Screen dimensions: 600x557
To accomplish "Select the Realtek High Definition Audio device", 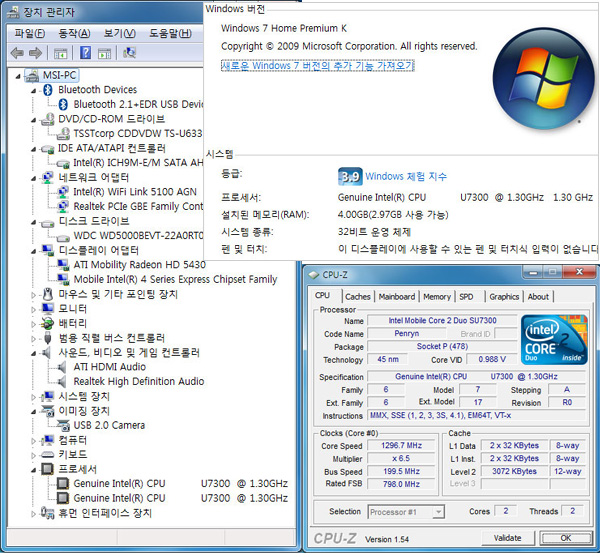I will (x=138, y=381).
